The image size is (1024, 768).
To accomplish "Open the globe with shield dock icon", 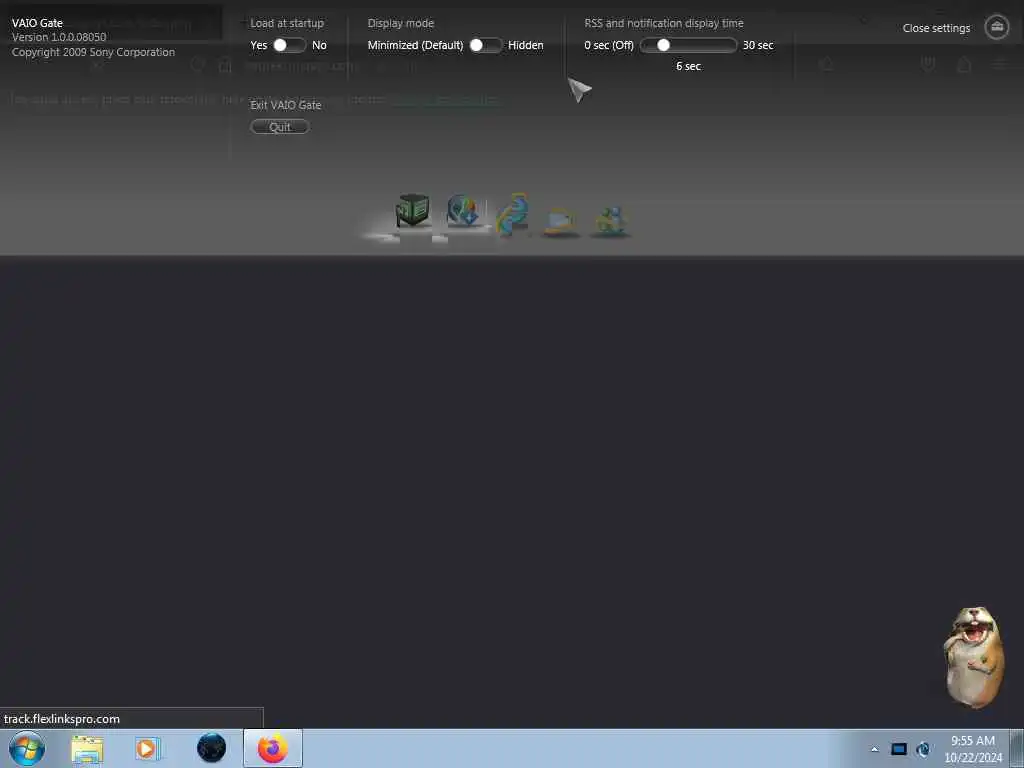I will pyautogui.click(x=463, y=210).
